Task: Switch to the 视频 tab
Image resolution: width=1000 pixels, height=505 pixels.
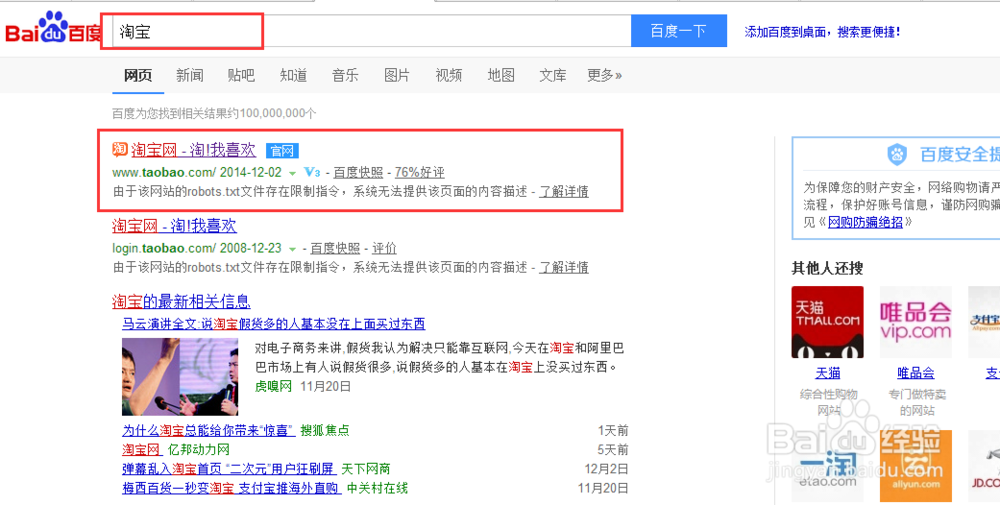Action: (x=449, y=75)
